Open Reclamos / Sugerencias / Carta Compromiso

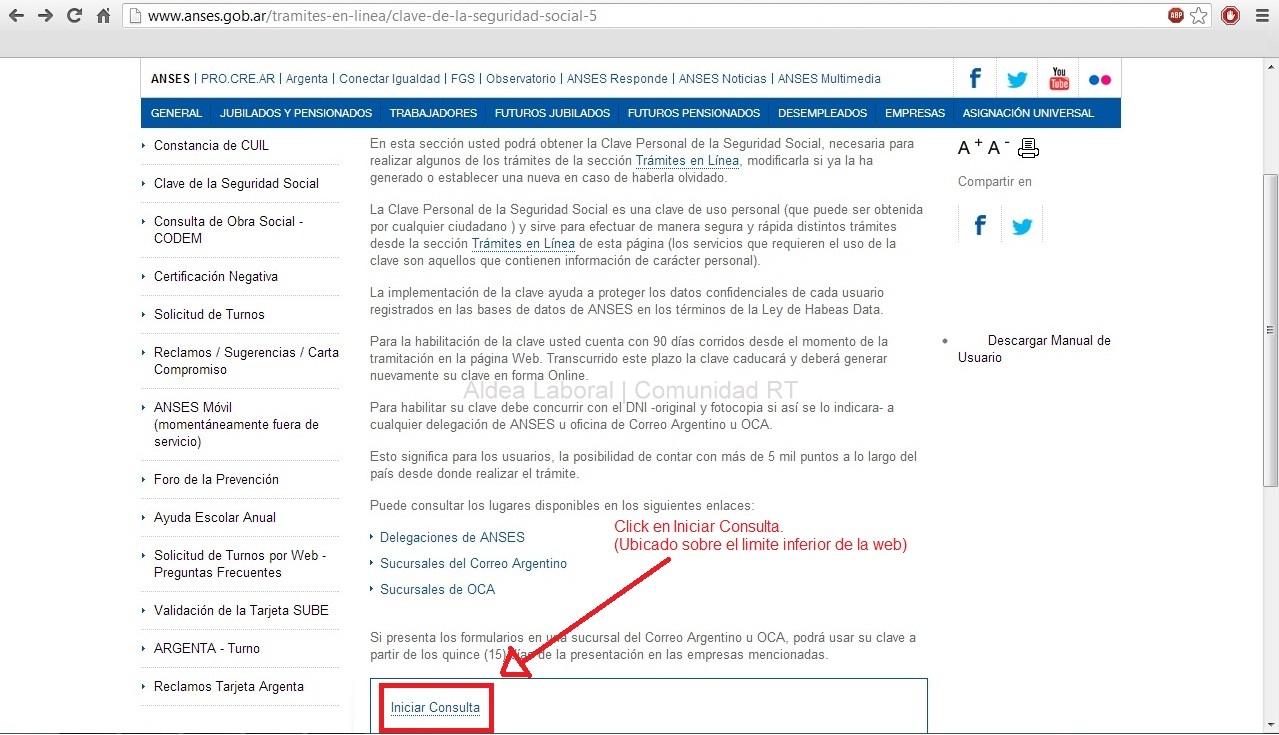[x=246, y=361]
